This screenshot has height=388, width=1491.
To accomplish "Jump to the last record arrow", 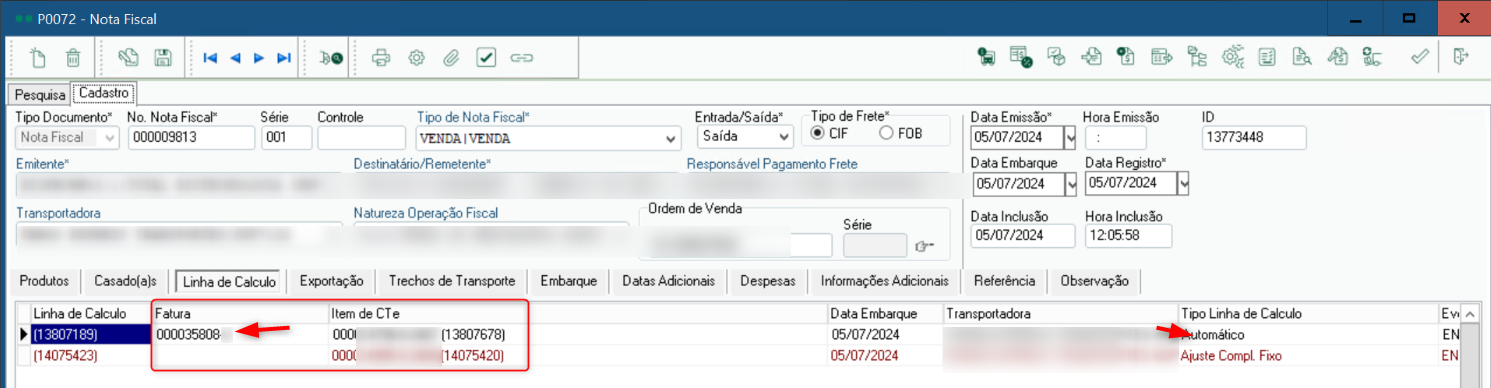I will (284, 58).
